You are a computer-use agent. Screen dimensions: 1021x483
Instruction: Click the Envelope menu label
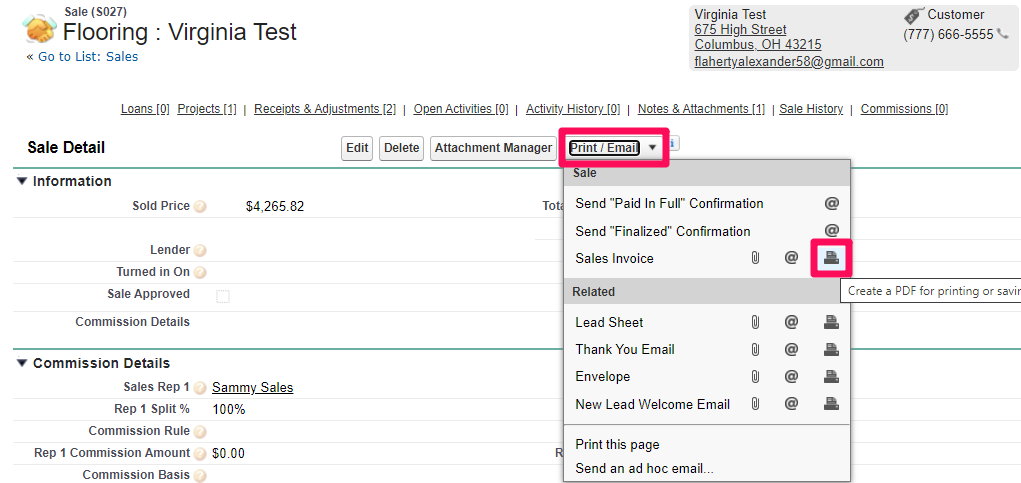pos(603,376)
